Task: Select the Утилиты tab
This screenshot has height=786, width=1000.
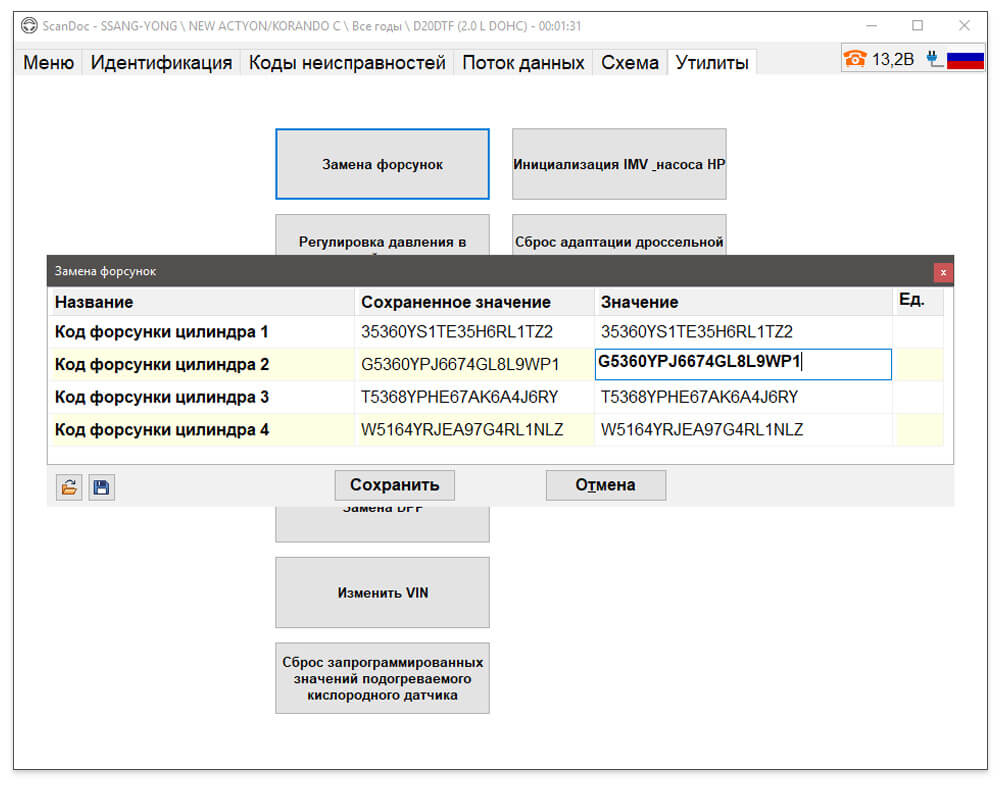Action: (712, 63)
